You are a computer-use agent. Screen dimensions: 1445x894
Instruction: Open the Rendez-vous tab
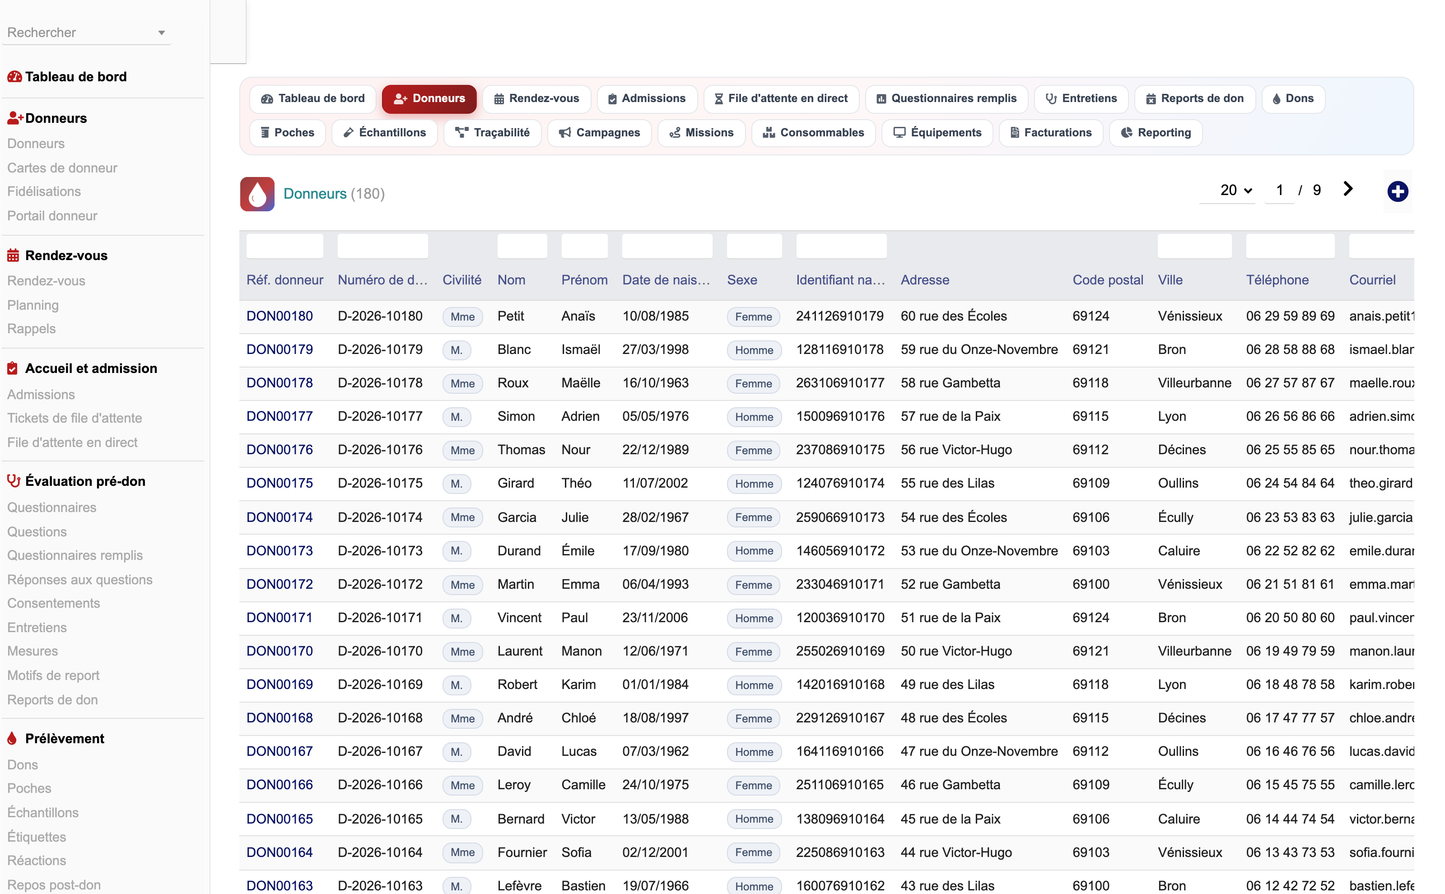[537, 99]
